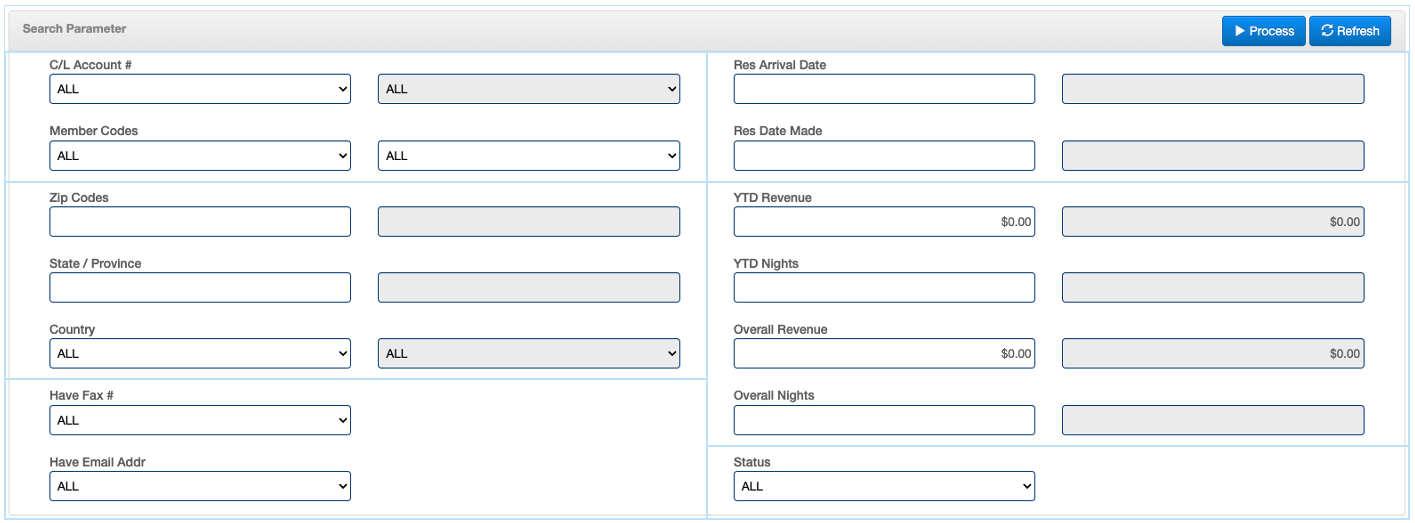Expand the Have Fax # dropdown
The height and width of the screenshot is (523, 1415).
200,420
